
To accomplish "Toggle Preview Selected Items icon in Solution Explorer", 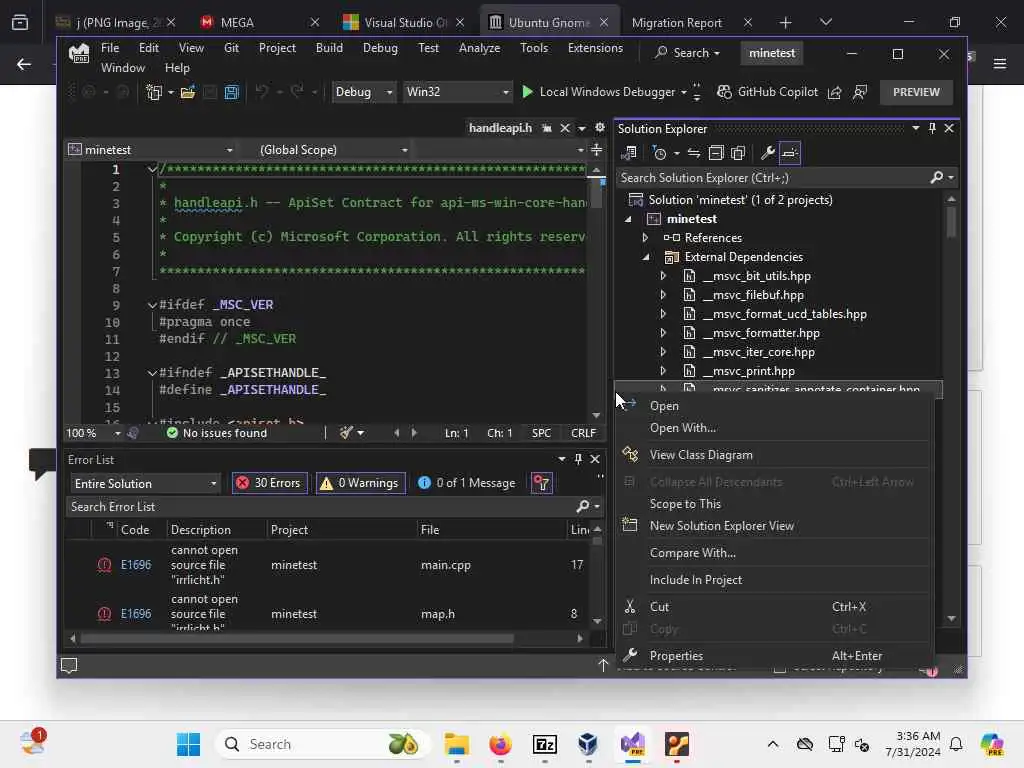I will pos(790,153).
